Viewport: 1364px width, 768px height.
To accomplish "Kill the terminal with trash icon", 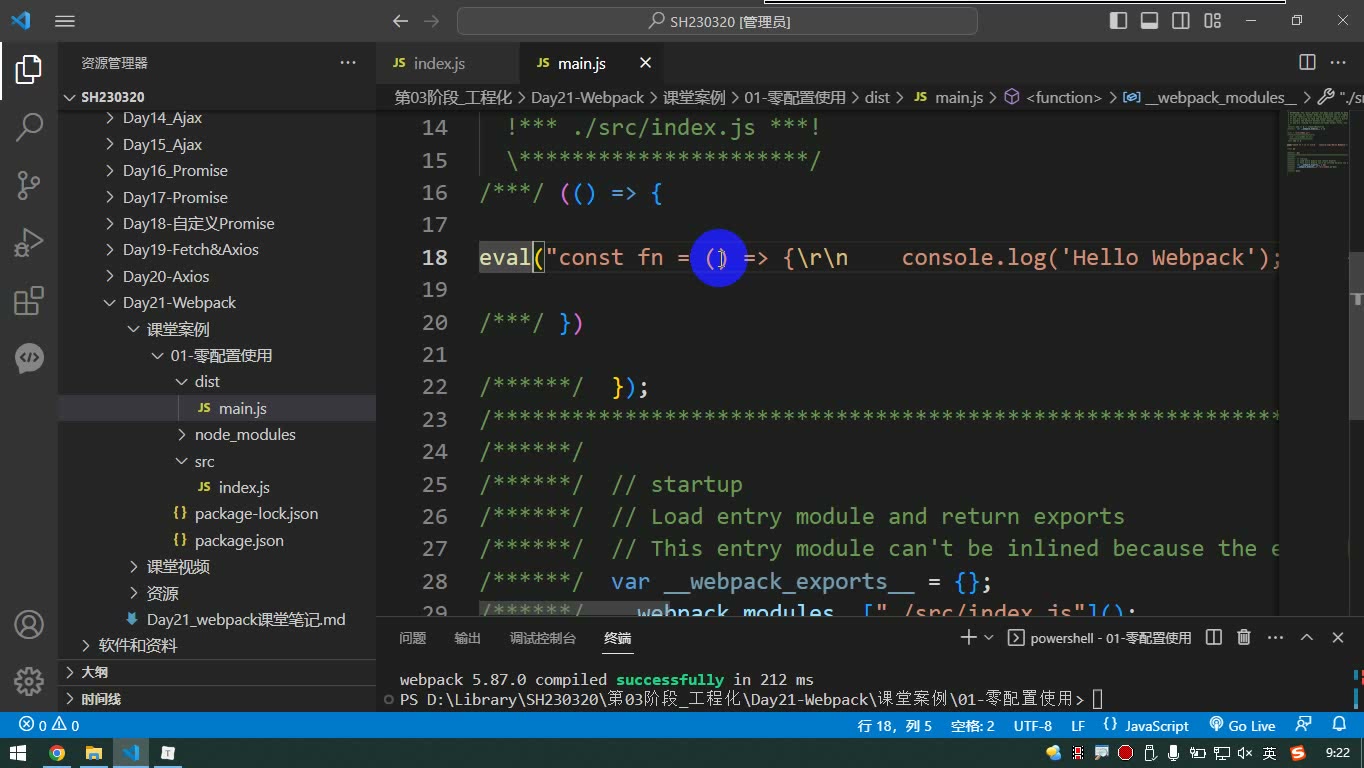I will click(x=1244, y=637).
